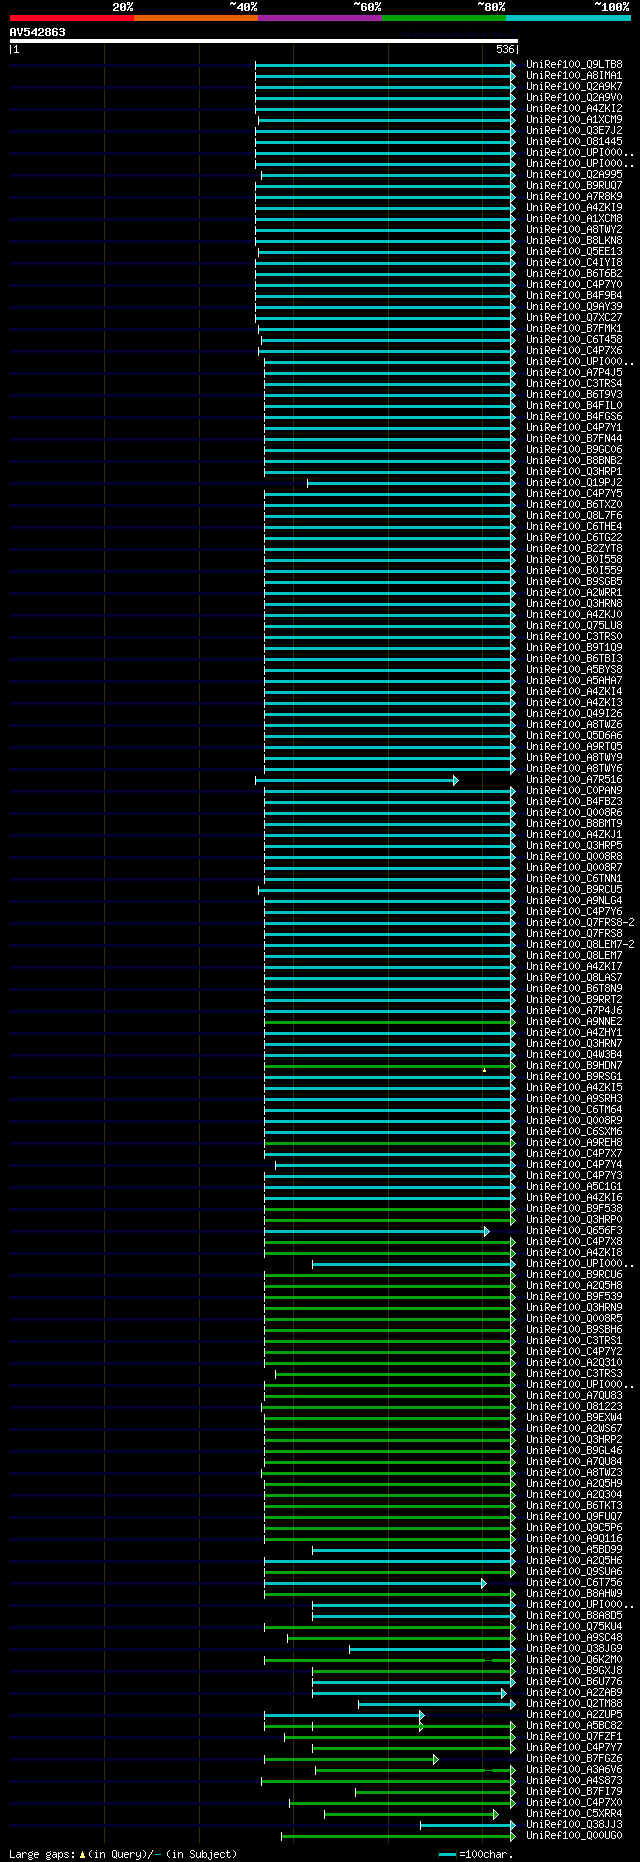Select hit UniRef100_A8TWY2

click(574, 230)
